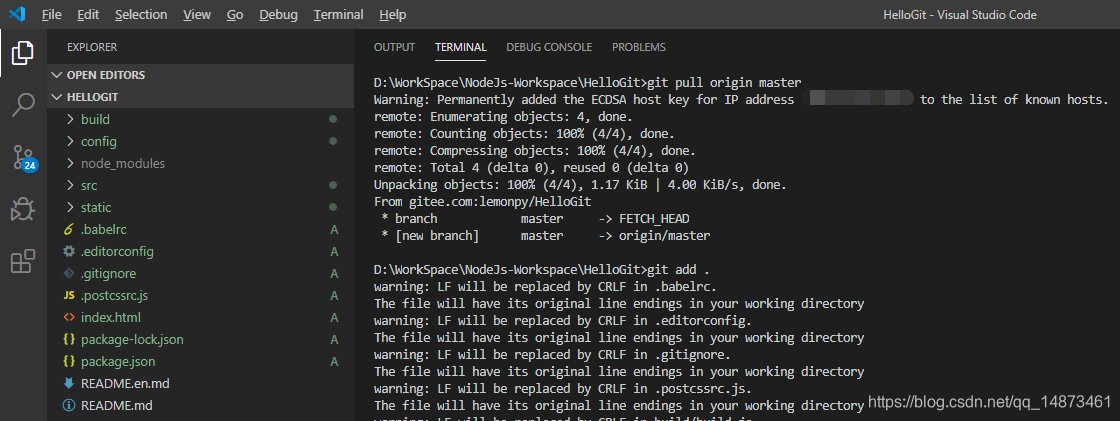The image size is (1120, 421).
Task: Switch to the PROBLEMS tab
Action: tap(639, 47)
